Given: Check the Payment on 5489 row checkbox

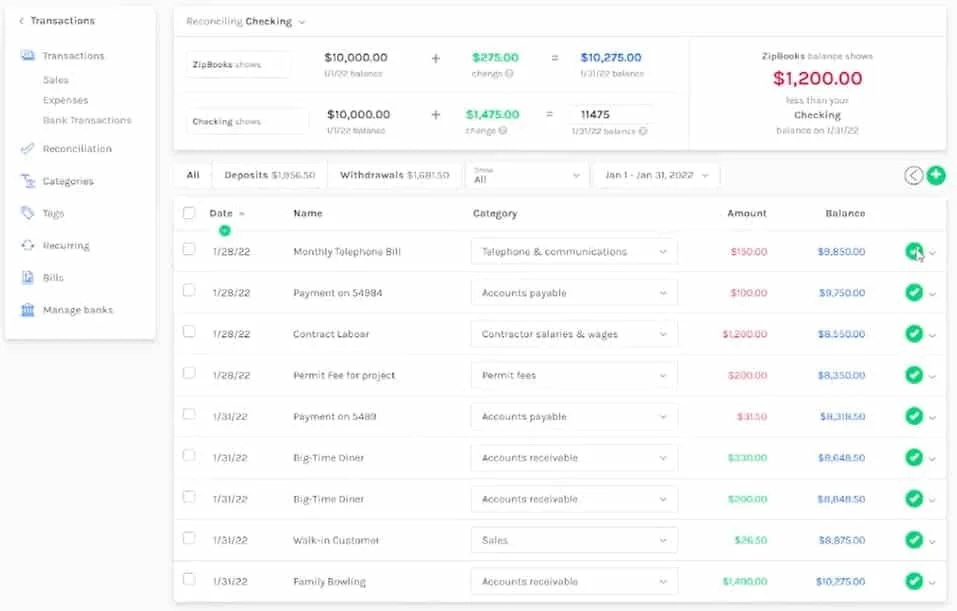Looking at the screenshot, I should pyautogui.click(x=189, y=414).
